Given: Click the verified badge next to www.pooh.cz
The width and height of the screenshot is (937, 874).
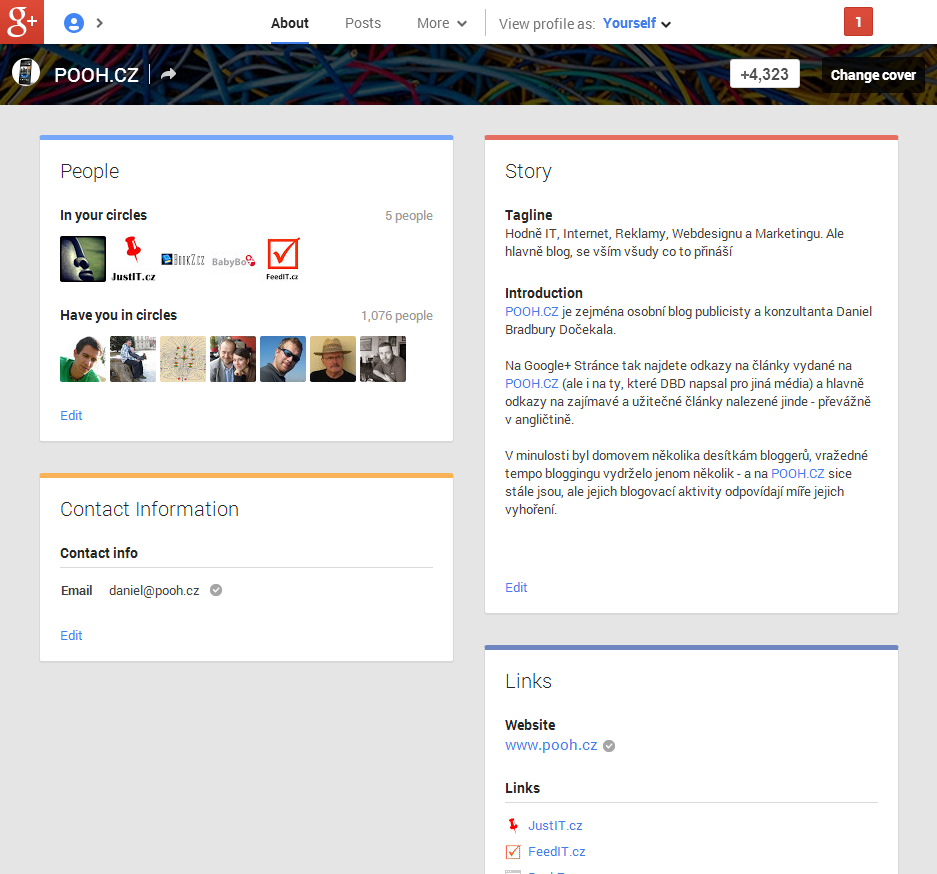Looking at the screenshot, I should pos(608,745).
